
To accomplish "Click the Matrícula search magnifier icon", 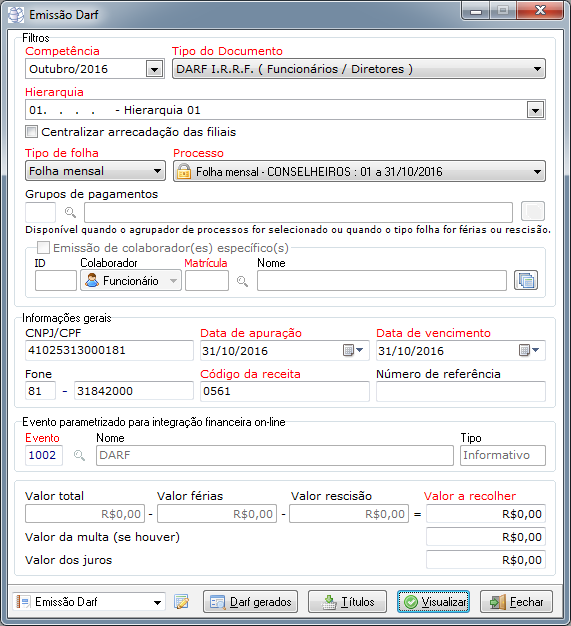I will tap(242, 281).
